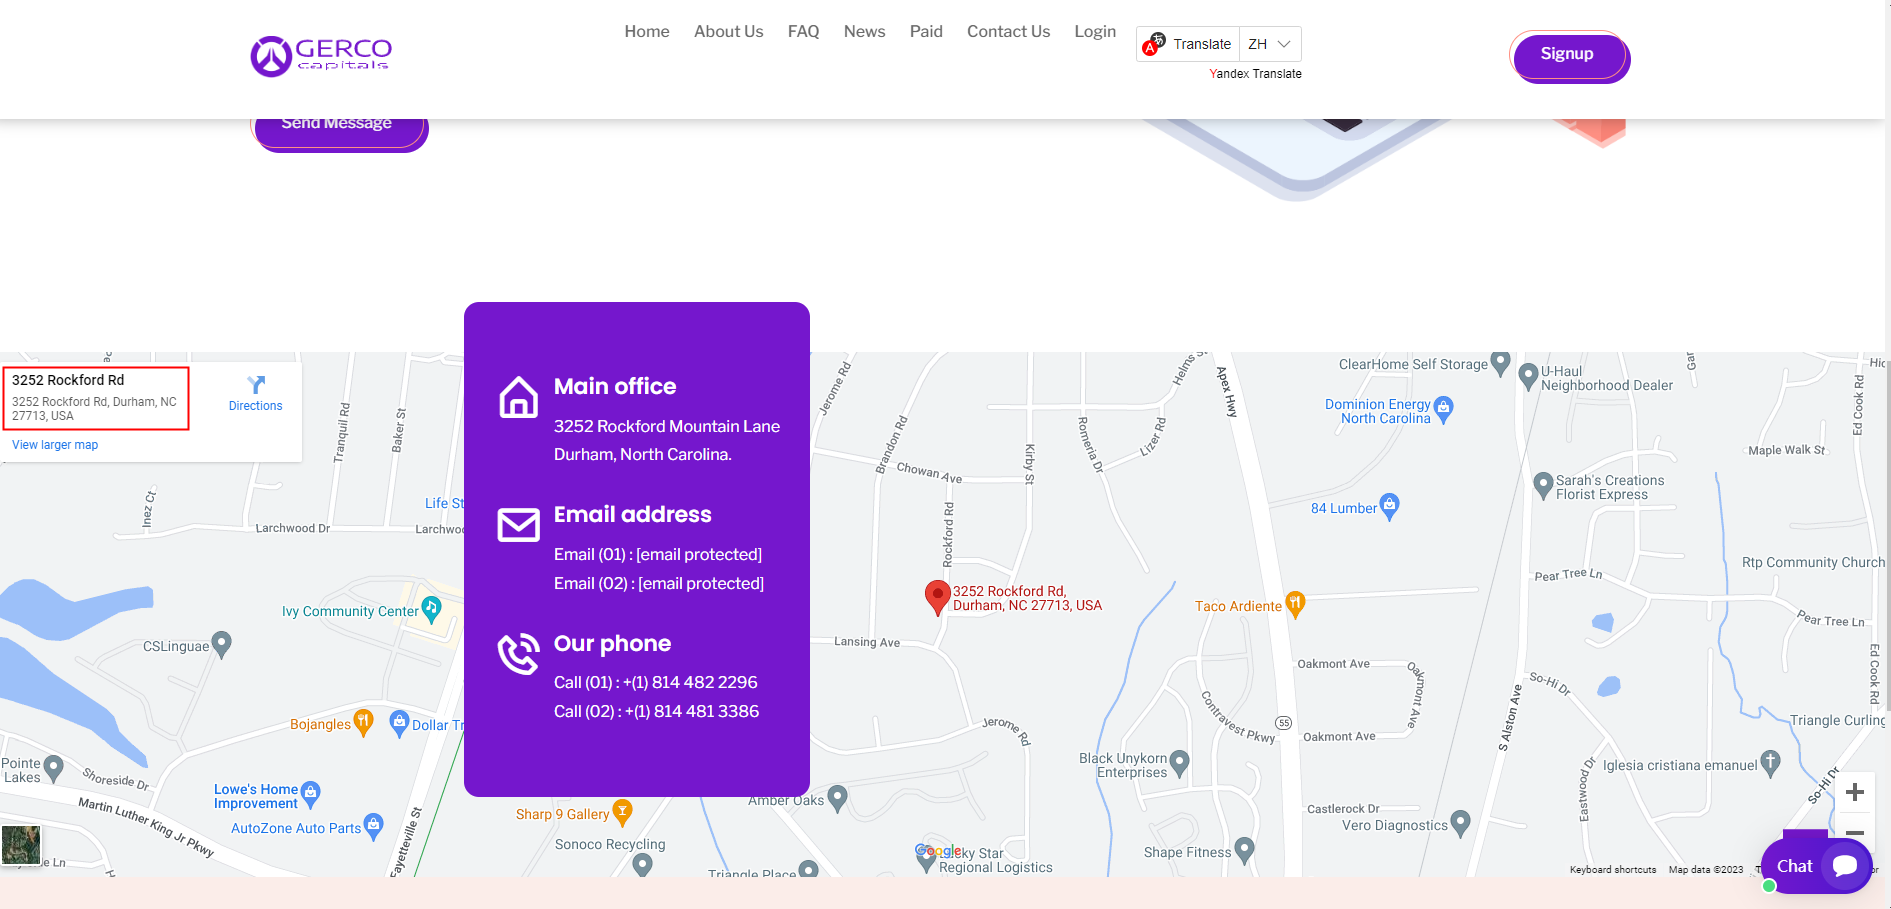
Task: Click the Pointe Lakes marker
Action: [x=54, y=767]
